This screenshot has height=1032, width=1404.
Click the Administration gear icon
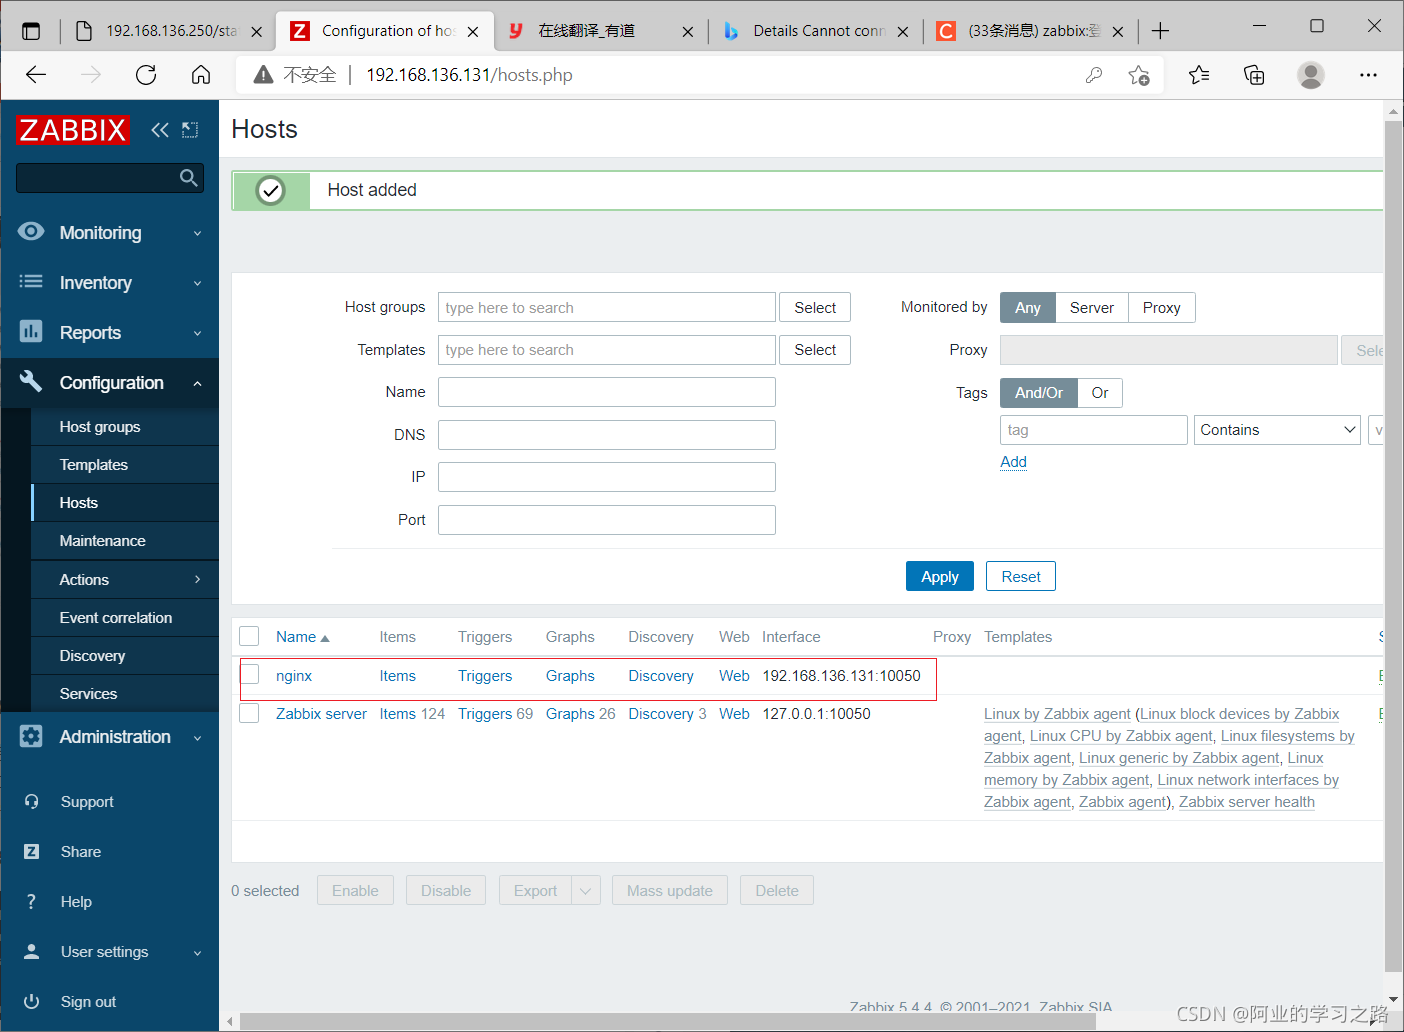tap(31, 736)
